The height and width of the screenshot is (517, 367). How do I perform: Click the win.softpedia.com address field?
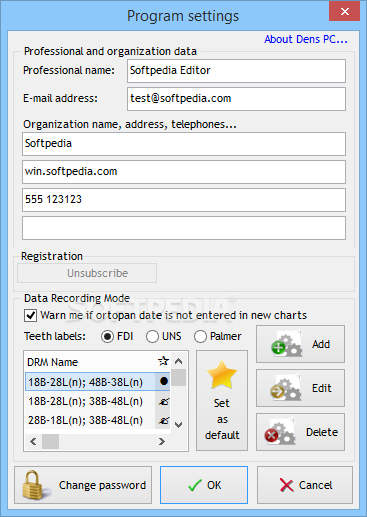[x=184, y=172]
